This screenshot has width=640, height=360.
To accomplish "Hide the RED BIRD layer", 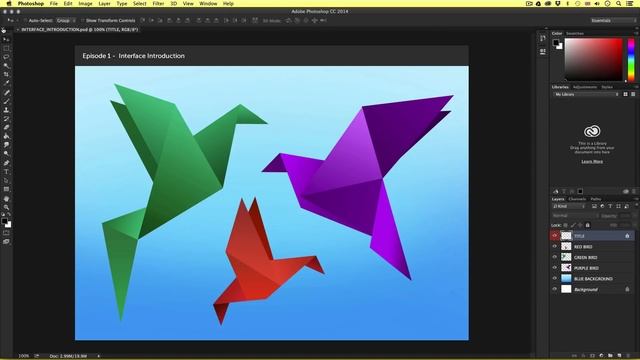I will (x=554, y=247).
